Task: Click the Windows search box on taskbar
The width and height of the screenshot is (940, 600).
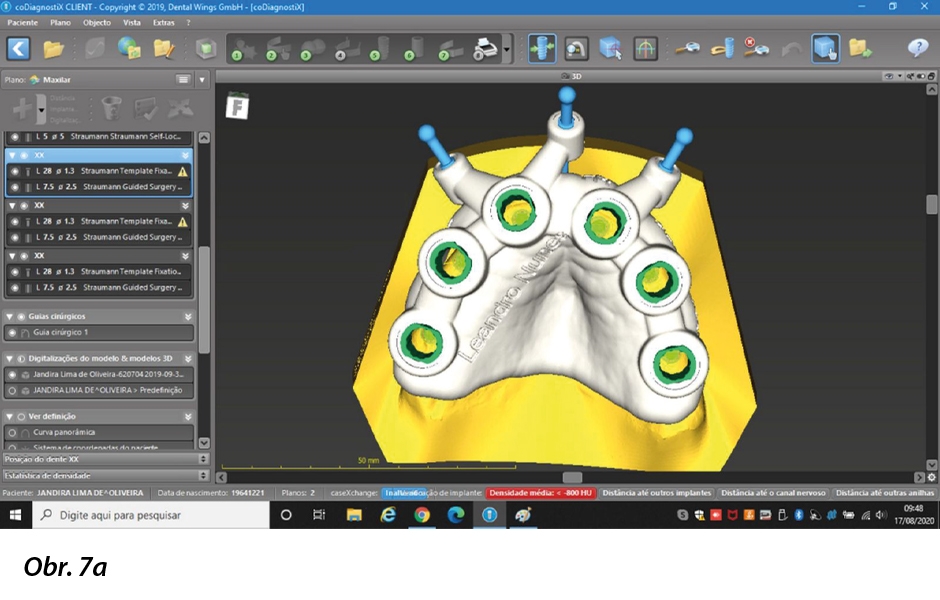Action: (x=150, y=515)
